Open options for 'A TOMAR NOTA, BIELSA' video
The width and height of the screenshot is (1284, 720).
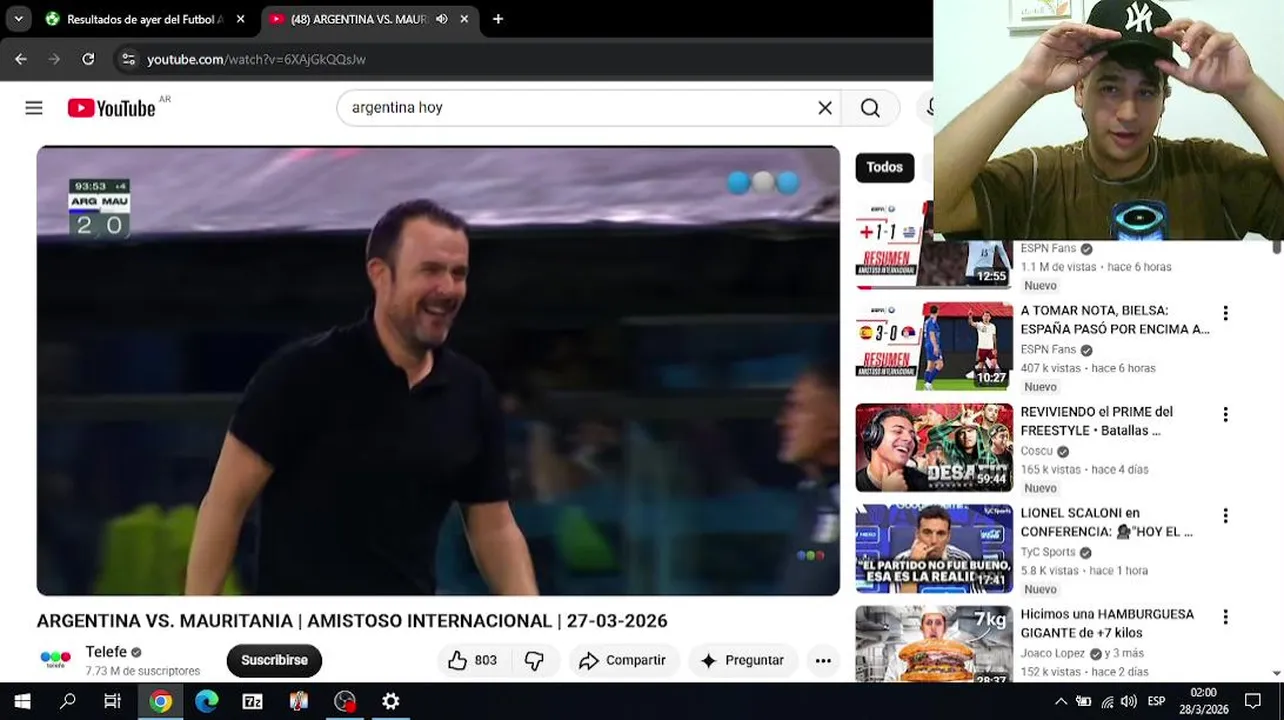[x=1225, y=313]
